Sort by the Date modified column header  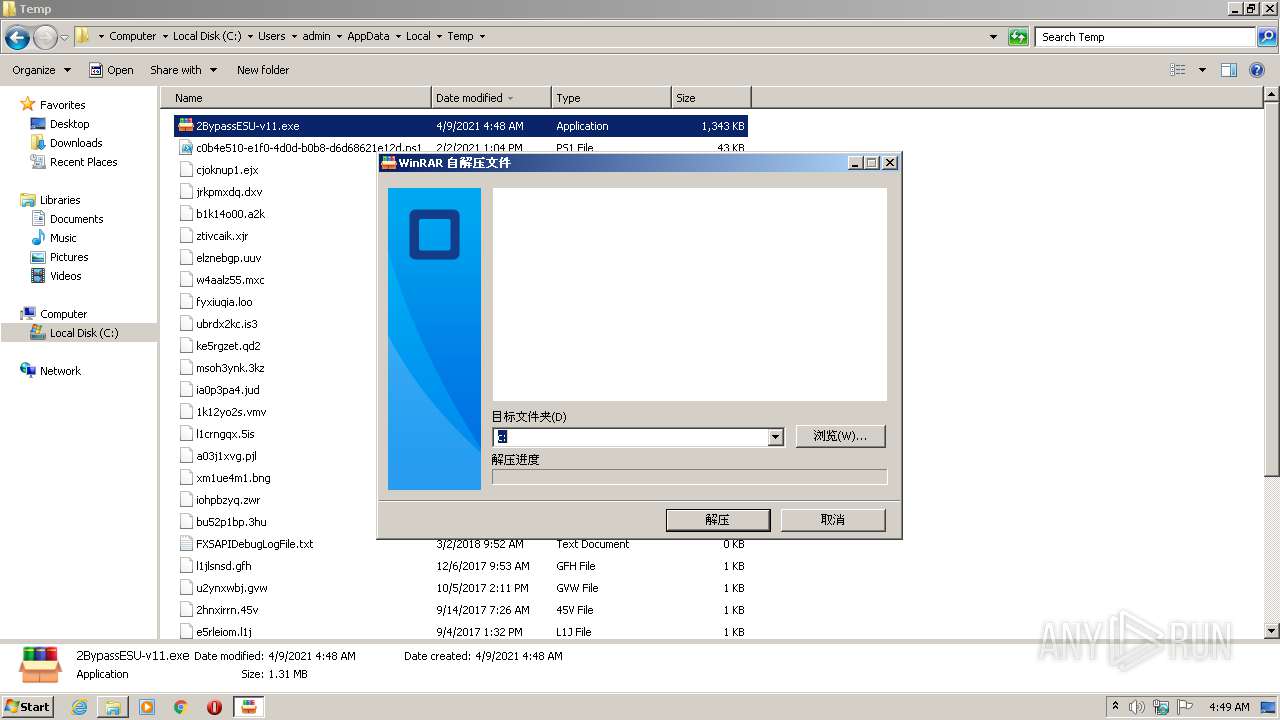(x=491, y=98)
